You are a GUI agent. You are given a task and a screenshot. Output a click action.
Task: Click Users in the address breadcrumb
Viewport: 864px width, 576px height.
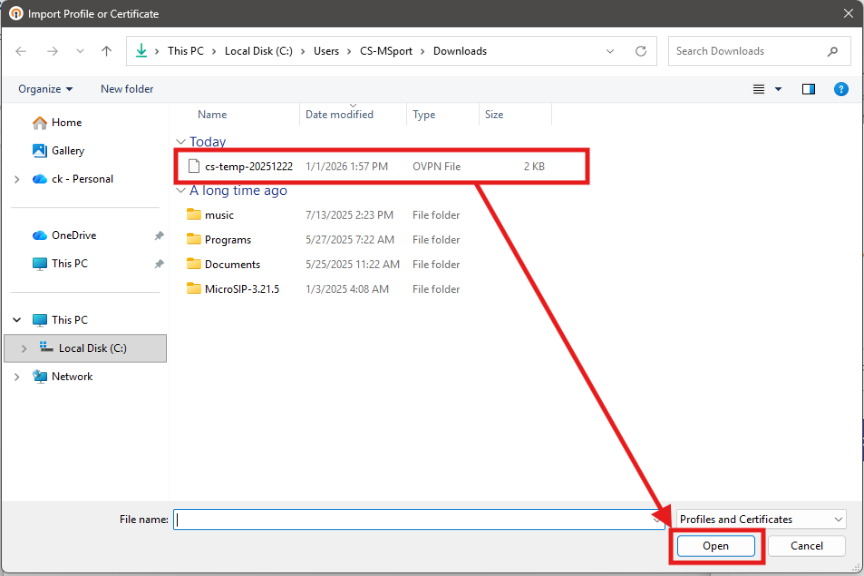click(325, 51)
